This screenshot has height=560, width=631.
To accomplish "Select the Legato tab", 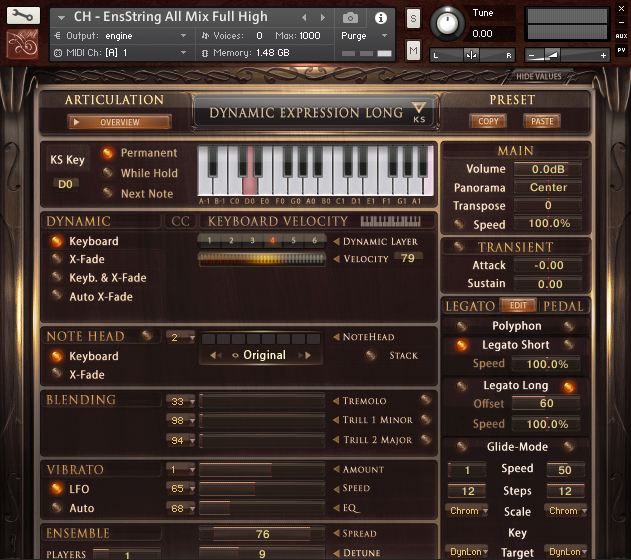I will [470, 306].
